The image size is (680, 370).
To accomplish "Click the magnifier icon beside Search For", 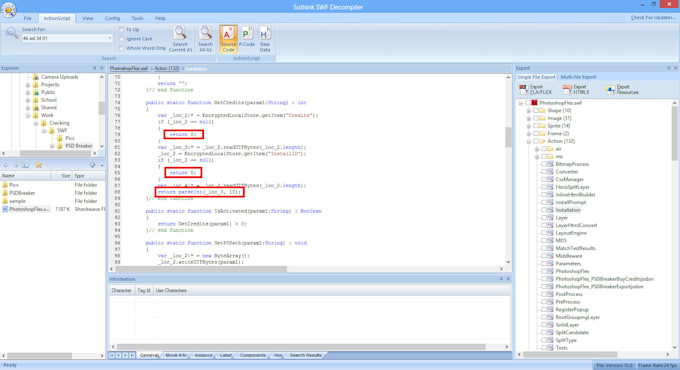I will click(11, 33).
